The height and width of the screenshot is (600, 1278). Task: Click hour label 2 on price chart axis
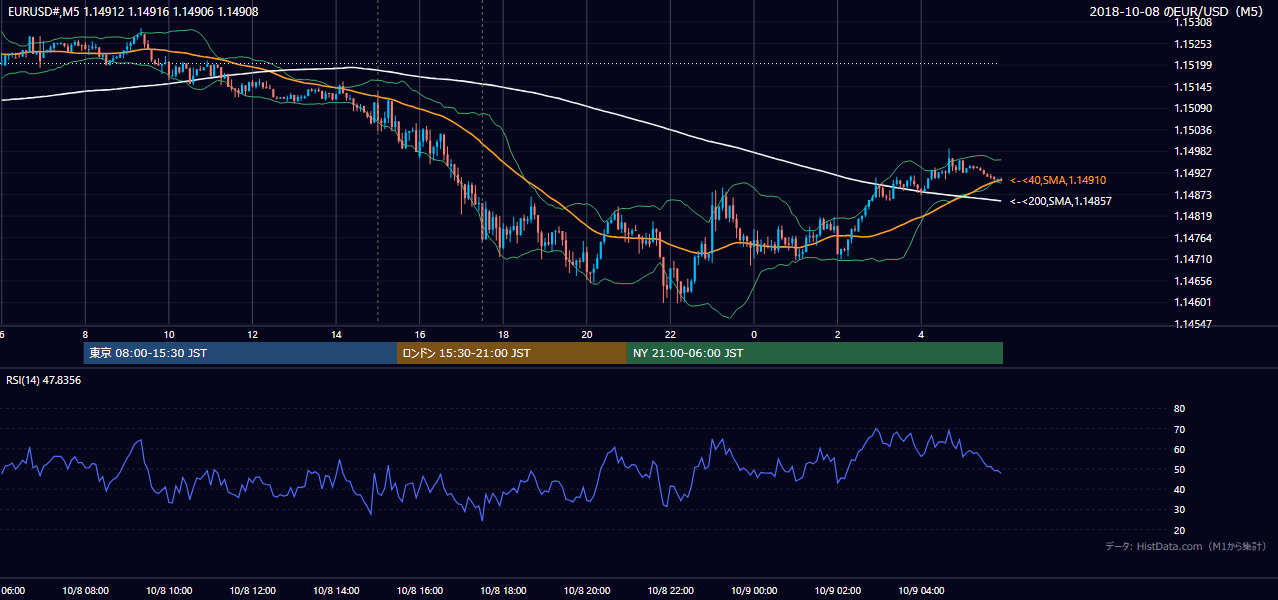point(838,334)
